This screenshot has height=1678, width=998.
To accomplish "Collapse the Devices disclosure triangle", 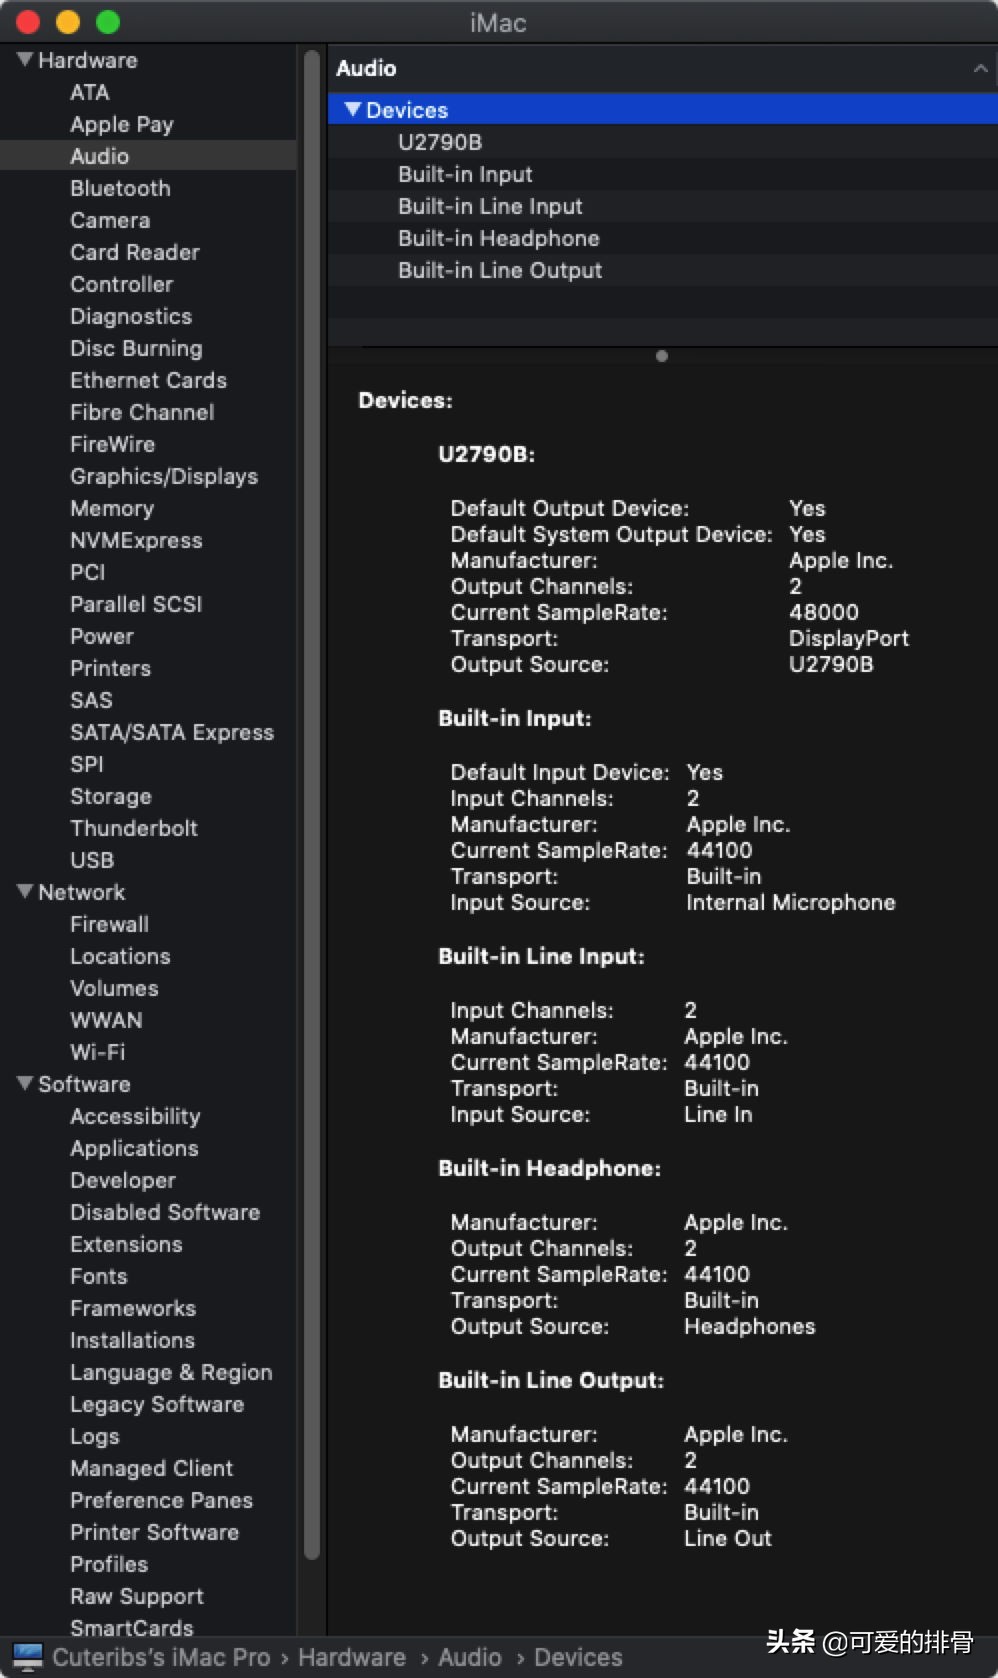I will (x=352, y=109).
